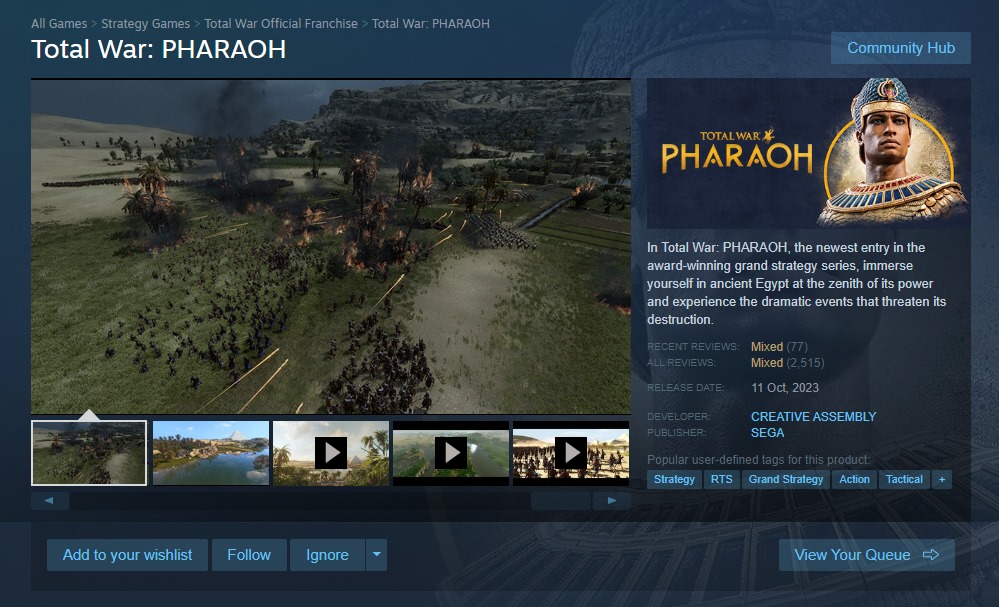Select the first battlefield thumbnail
This screenshot has width=999, height=607.
(x=89, y=453)
